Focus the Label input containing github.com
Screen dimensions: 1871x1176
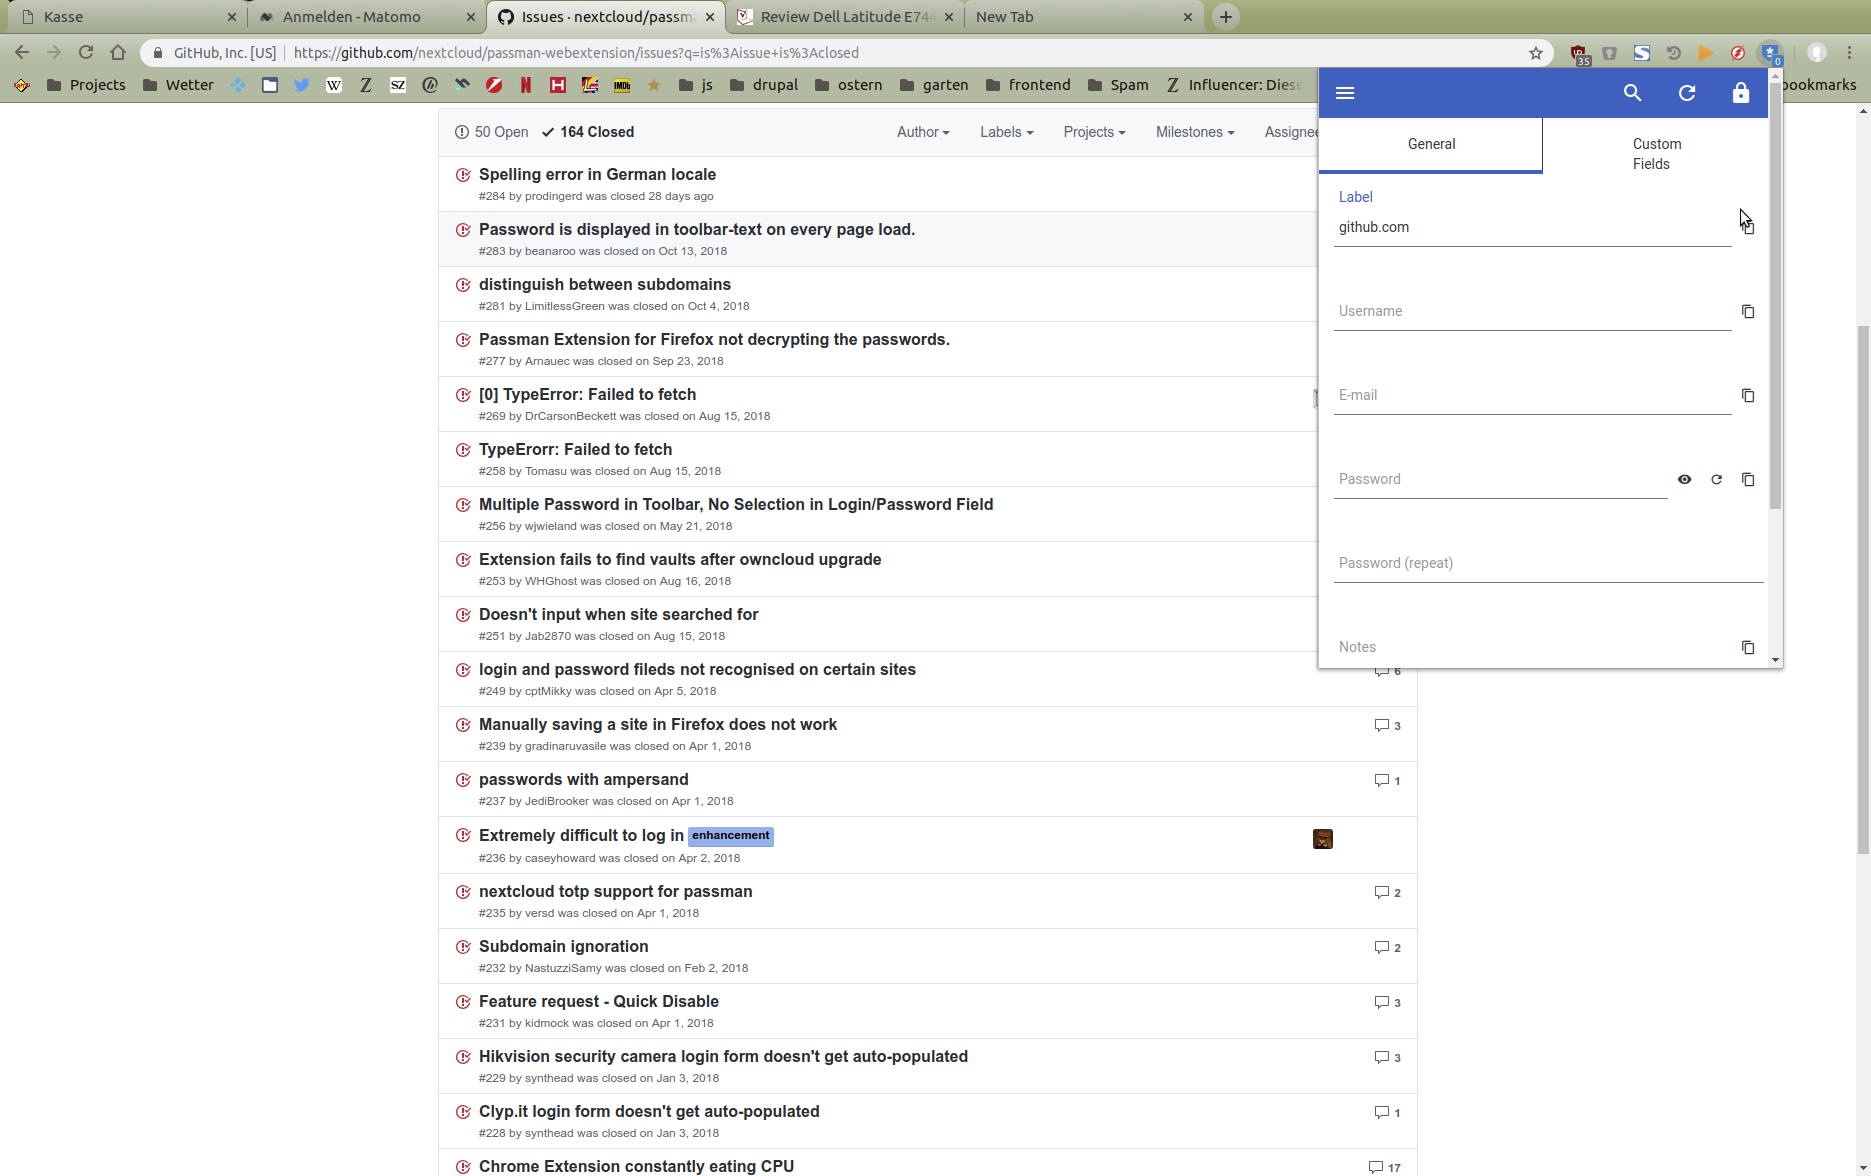(1533, 228)
